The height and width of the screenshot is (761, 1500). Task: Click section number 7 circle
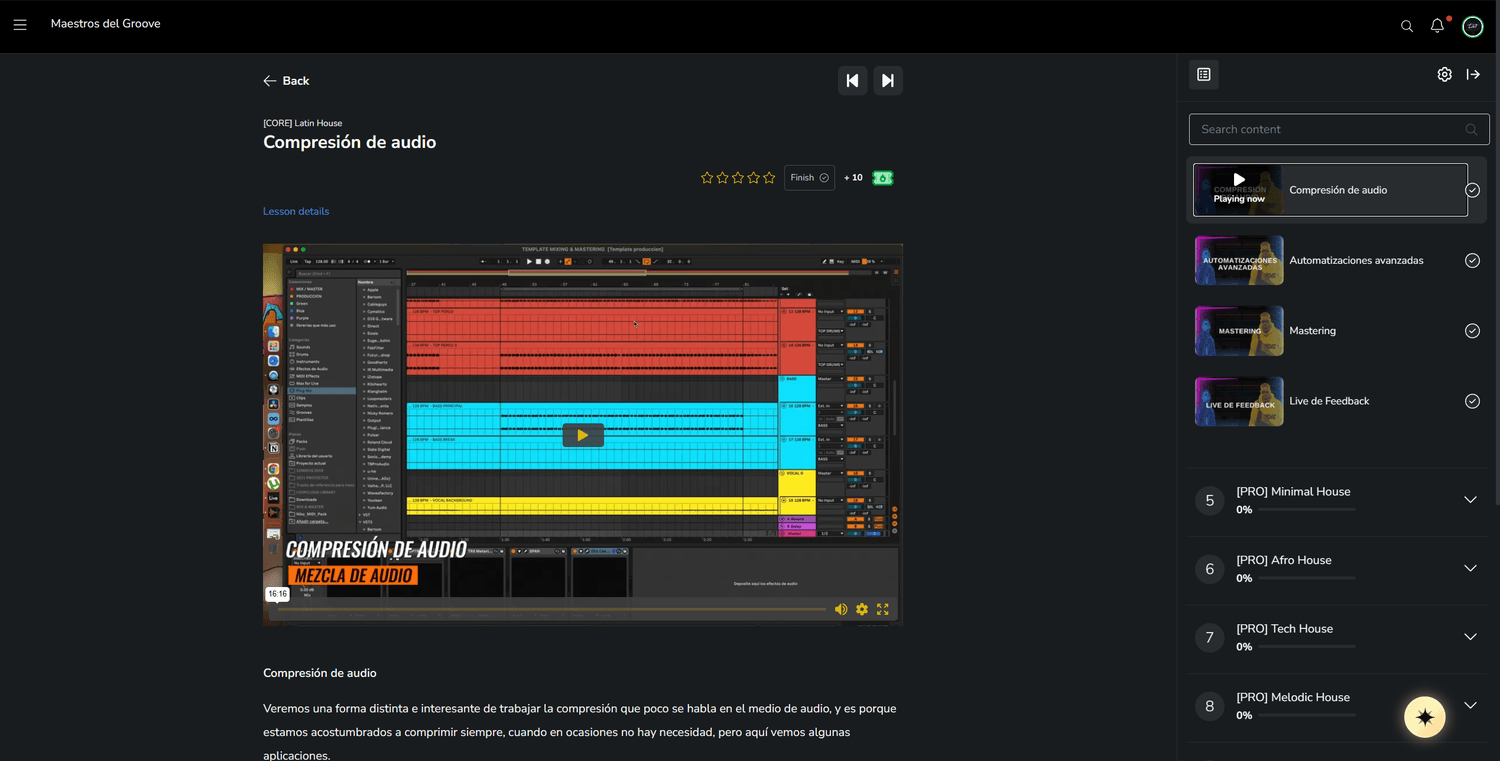(1210, 637)
